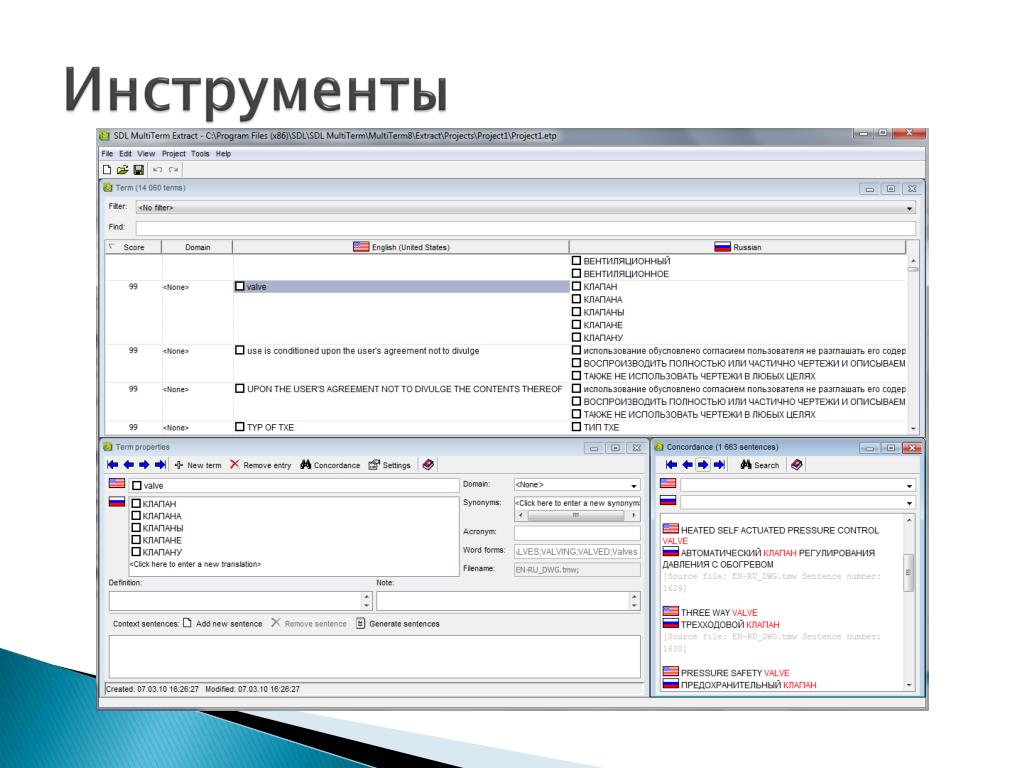This screenshot has width=1024, height=768.
Task: Go to last entry in Term properties
Action: point(160,465)
